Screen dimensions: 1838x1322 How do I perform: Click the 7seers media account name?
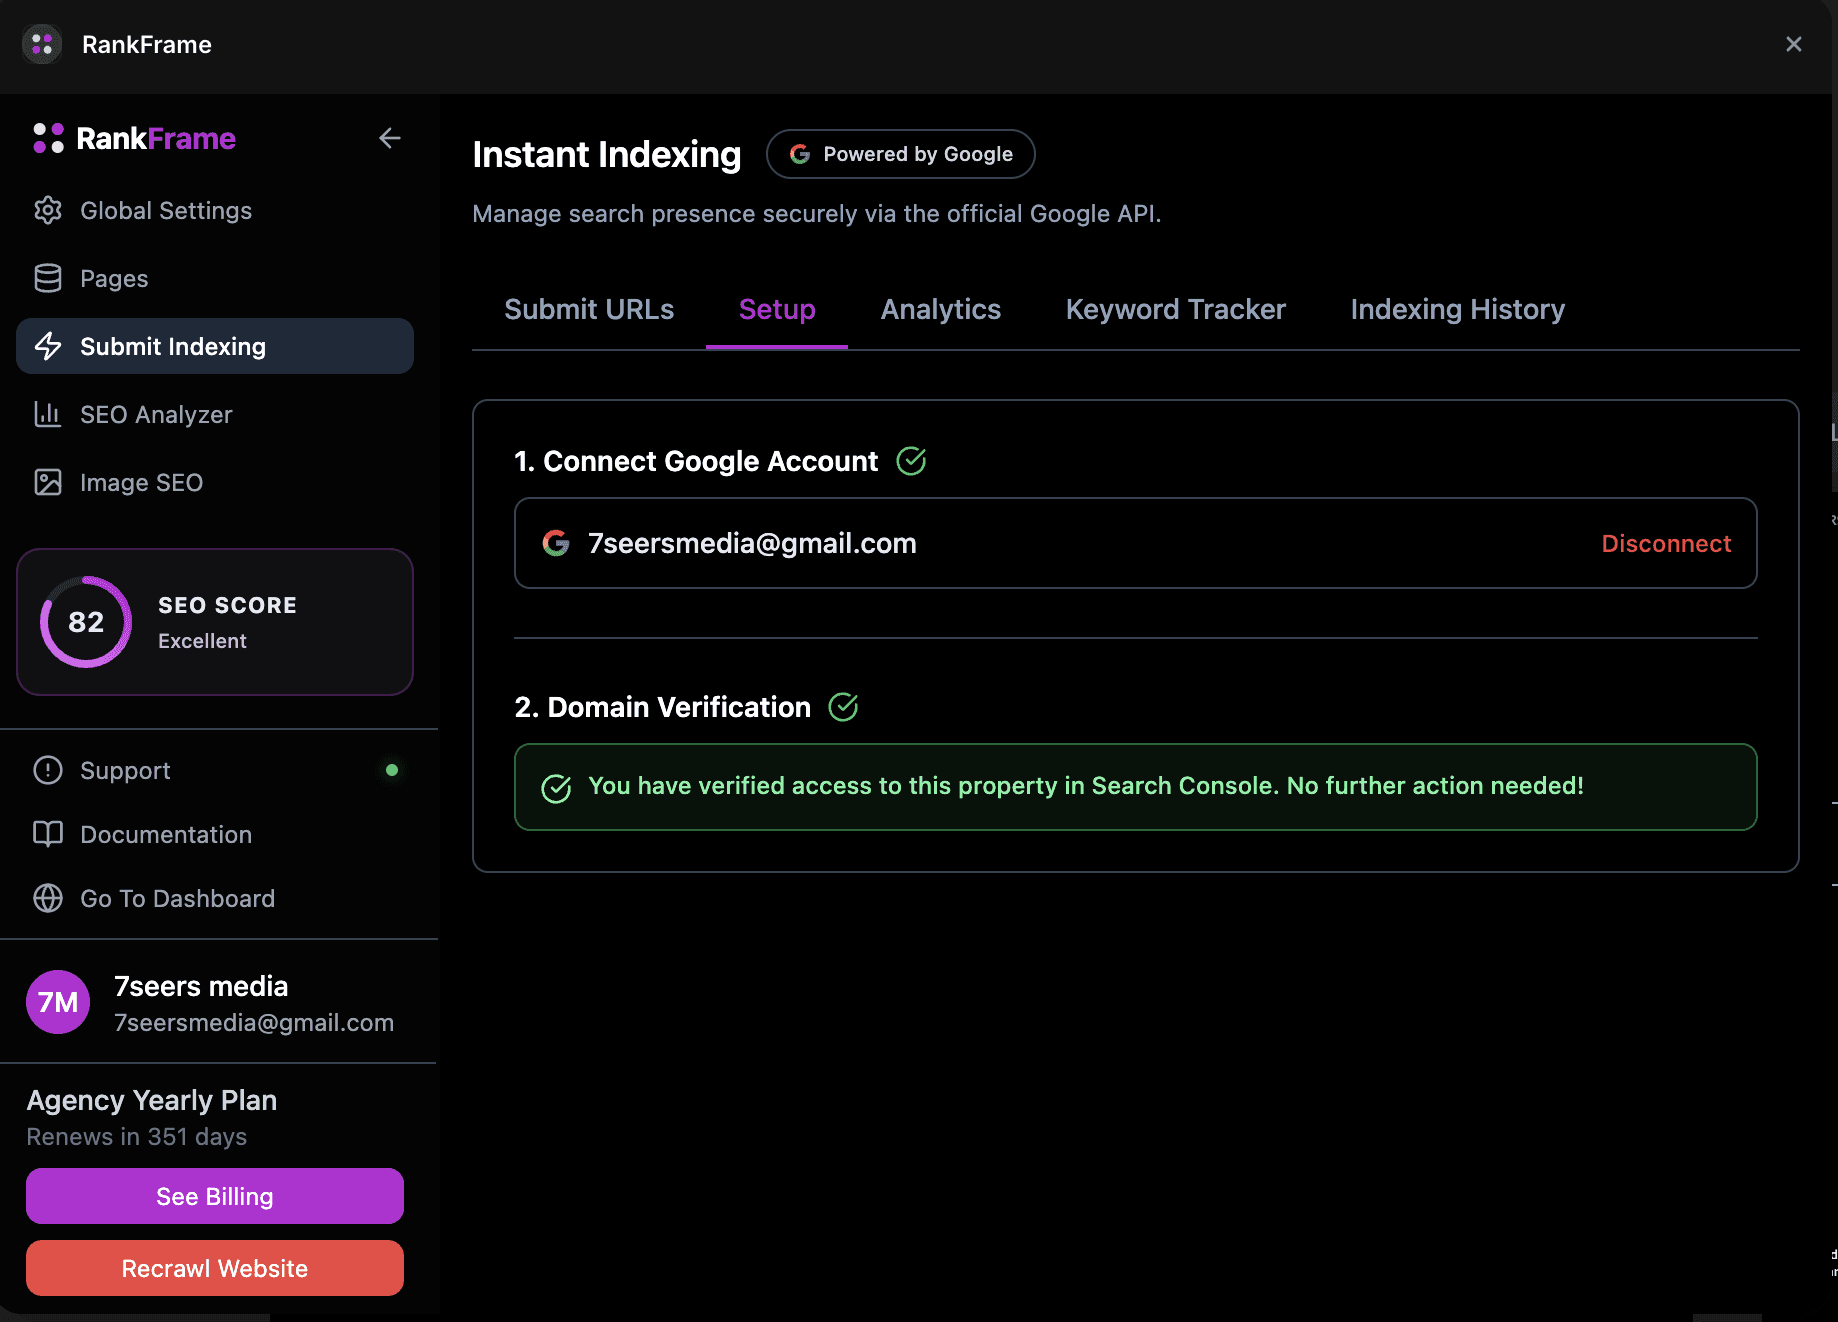[x=201, y=986]
